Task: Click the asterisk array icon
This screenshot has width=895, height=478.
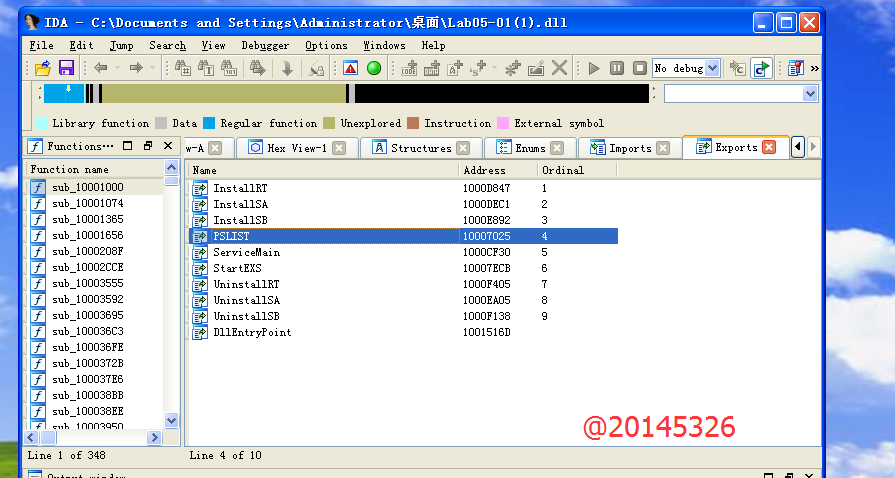Action: tap(513, 69)
